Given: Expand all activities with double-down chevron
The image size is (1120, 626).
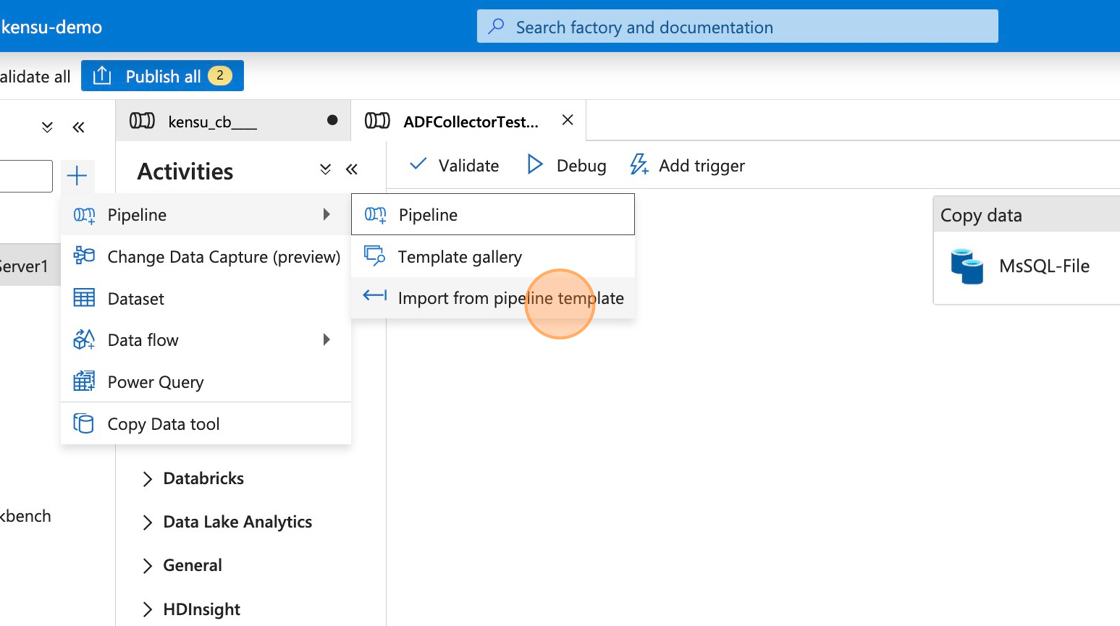Looking at the screenshot, I should pos(325,169).
